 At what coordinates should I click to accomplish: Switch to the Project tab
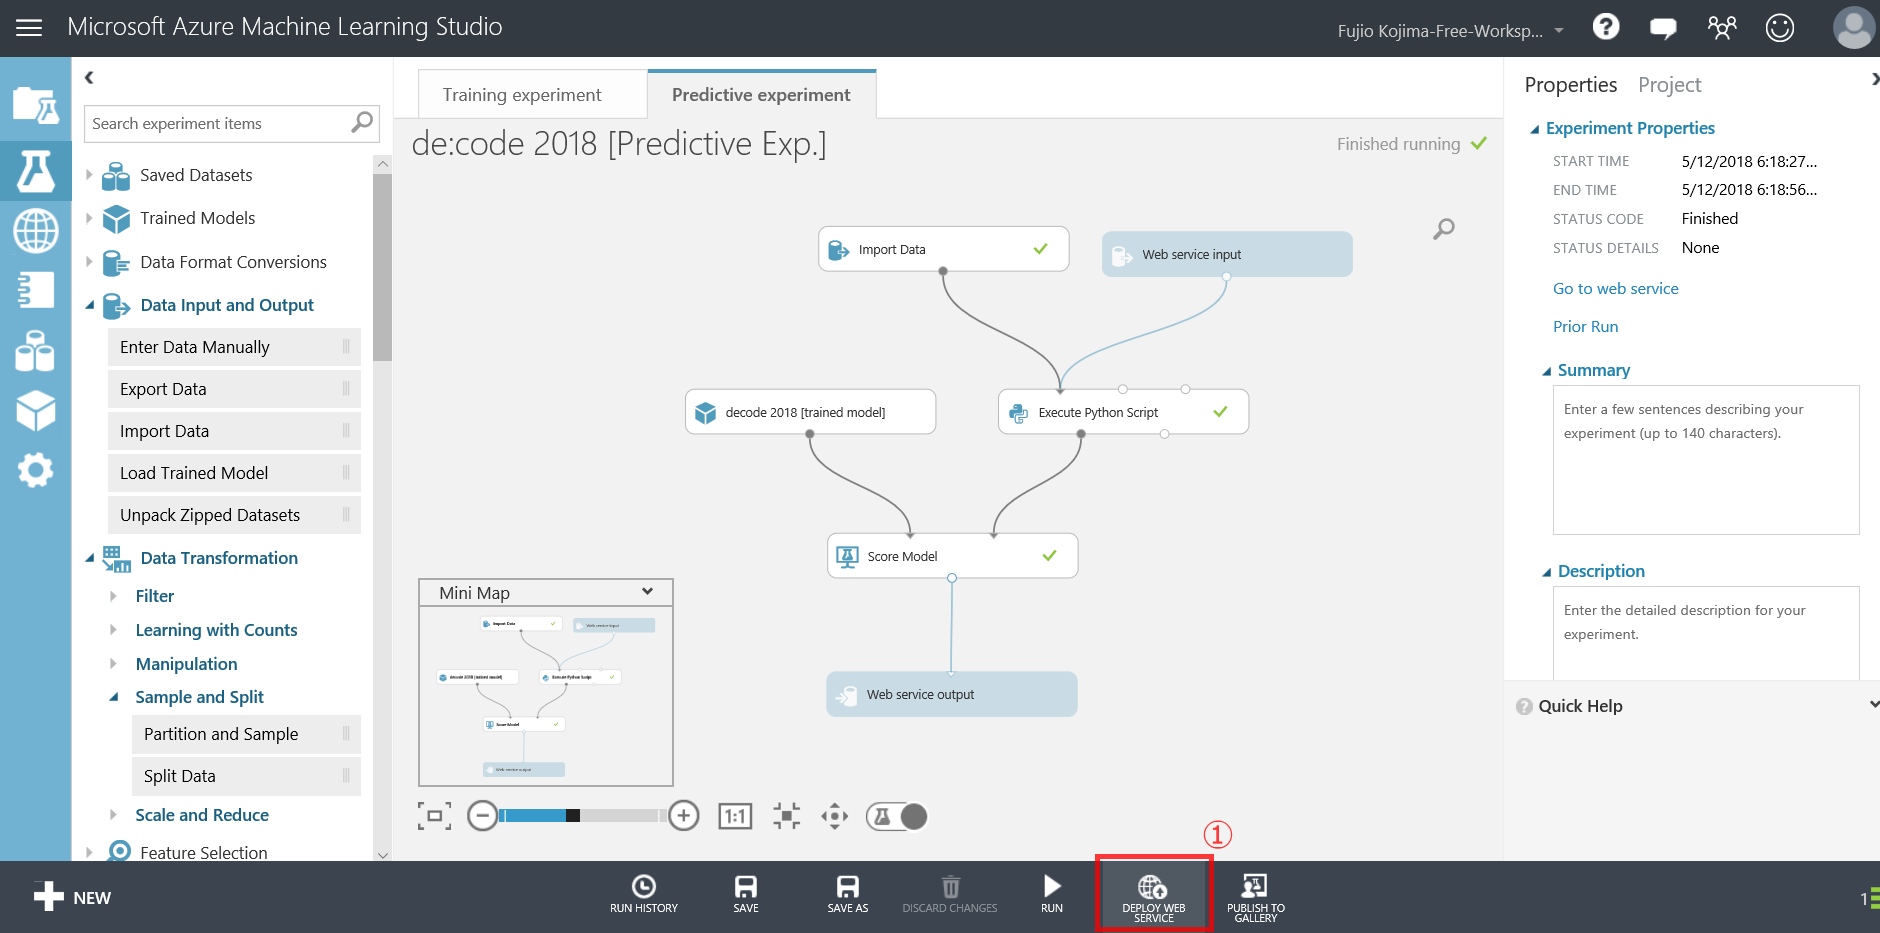pos(1669,85)
